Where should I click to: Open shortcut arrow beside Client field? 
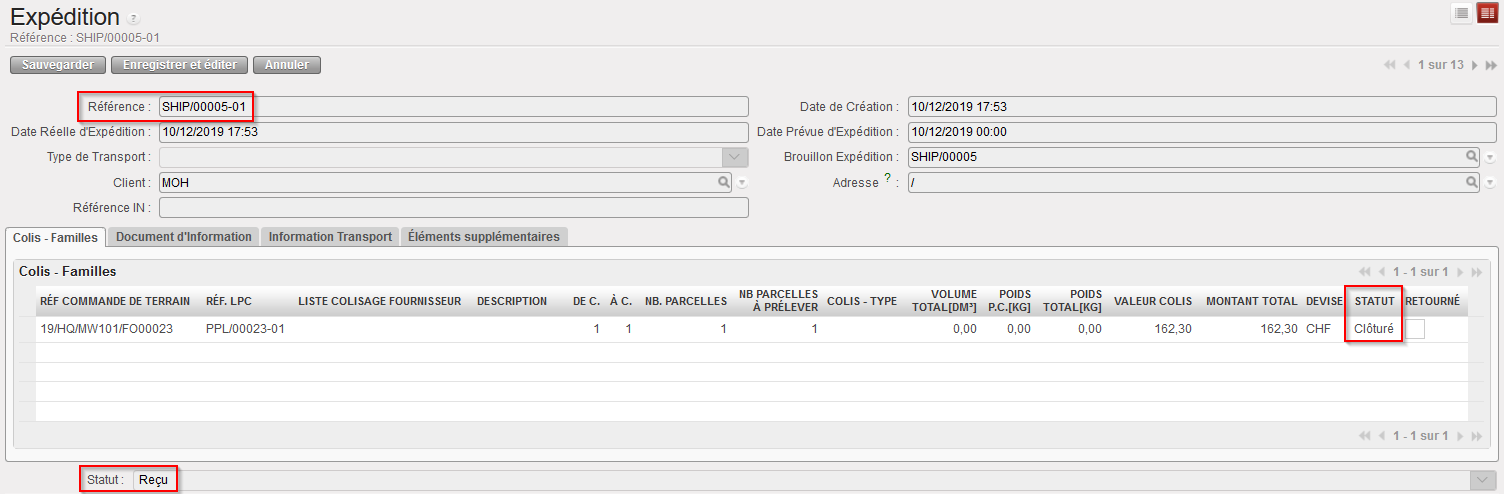tap(741, 183)
